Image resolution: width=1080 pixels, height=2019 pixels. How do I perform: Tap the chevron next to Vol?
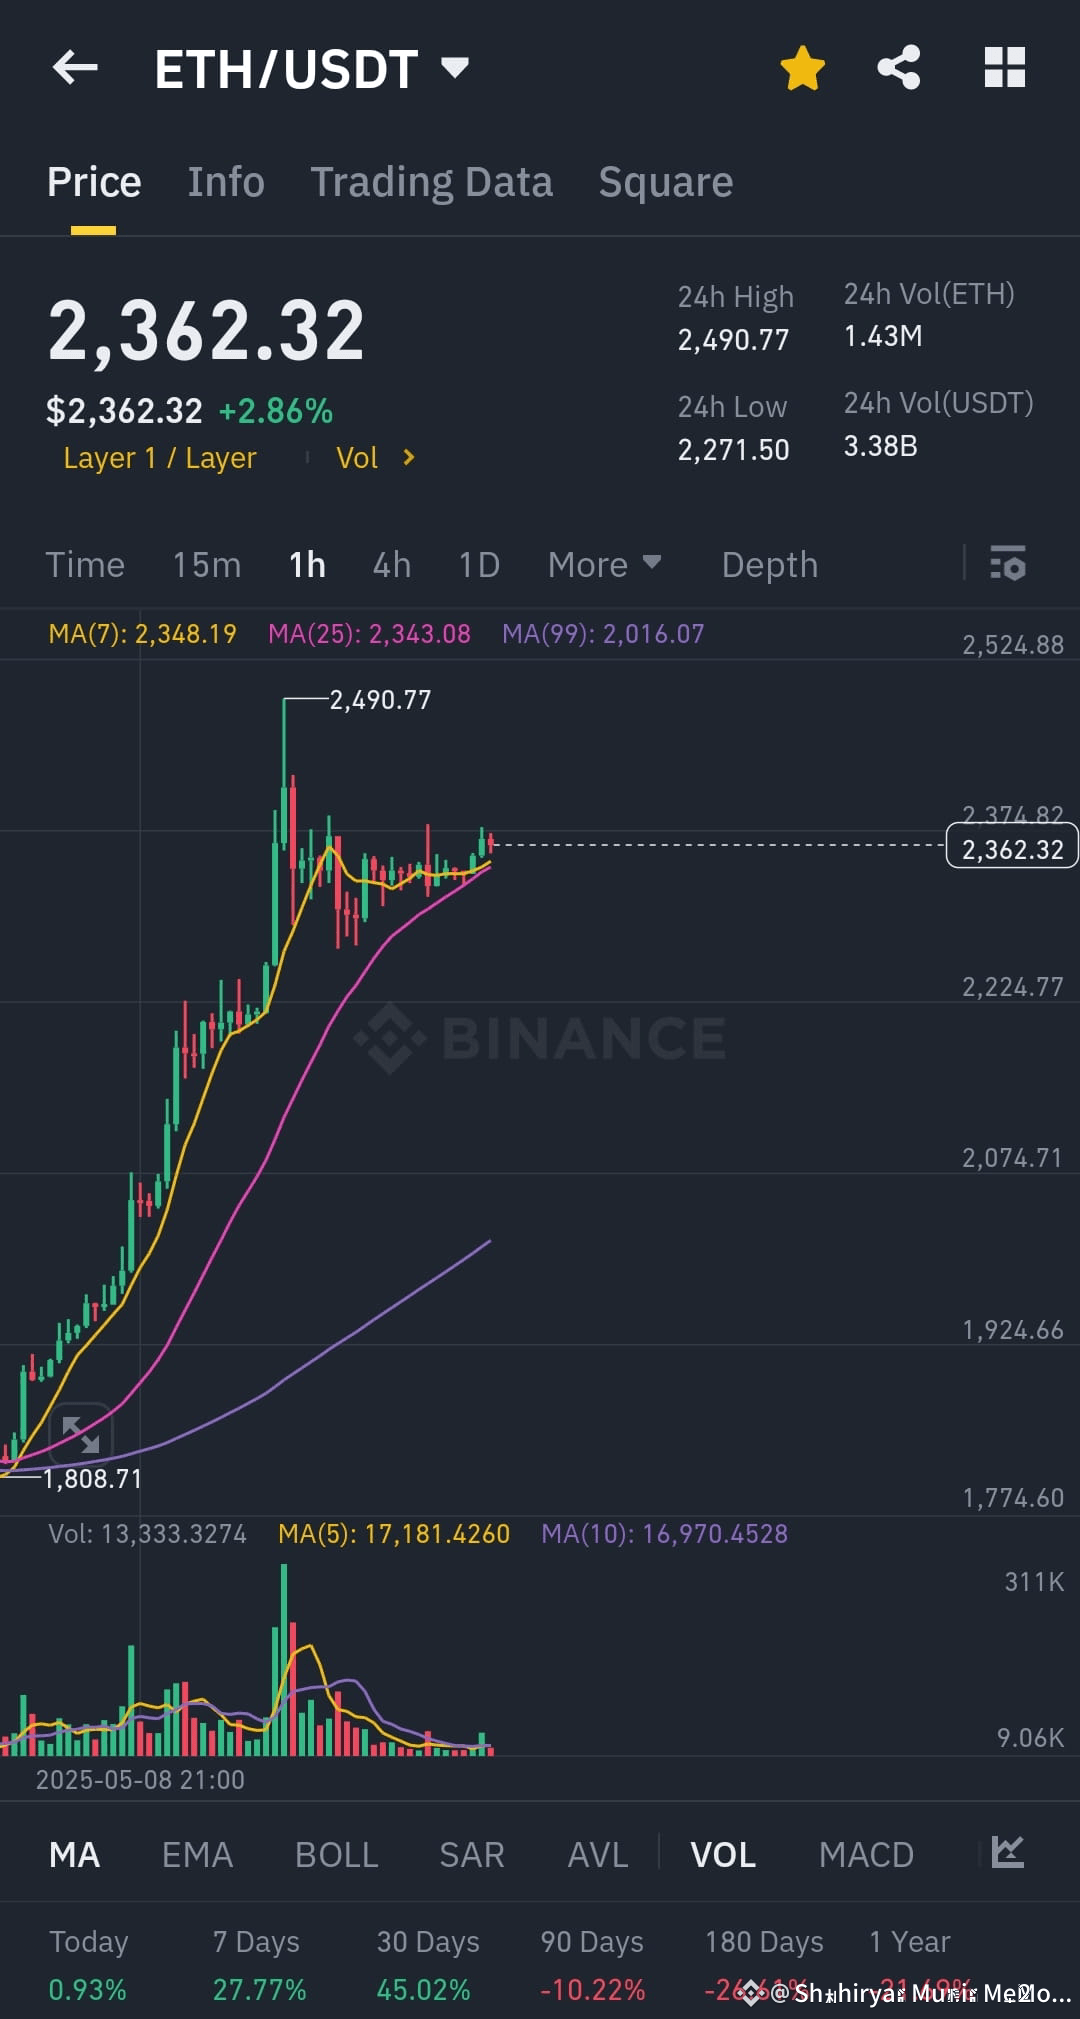(408, 458)
